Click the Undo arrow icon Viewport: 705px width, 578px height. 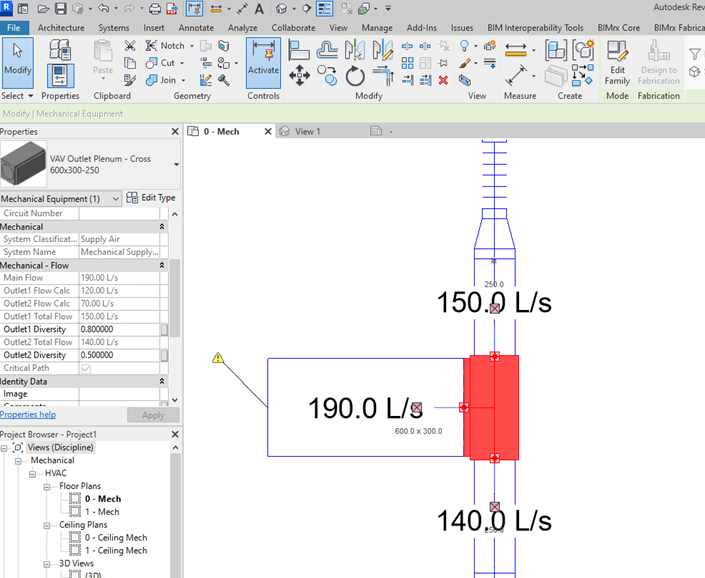tap(103, 8)
